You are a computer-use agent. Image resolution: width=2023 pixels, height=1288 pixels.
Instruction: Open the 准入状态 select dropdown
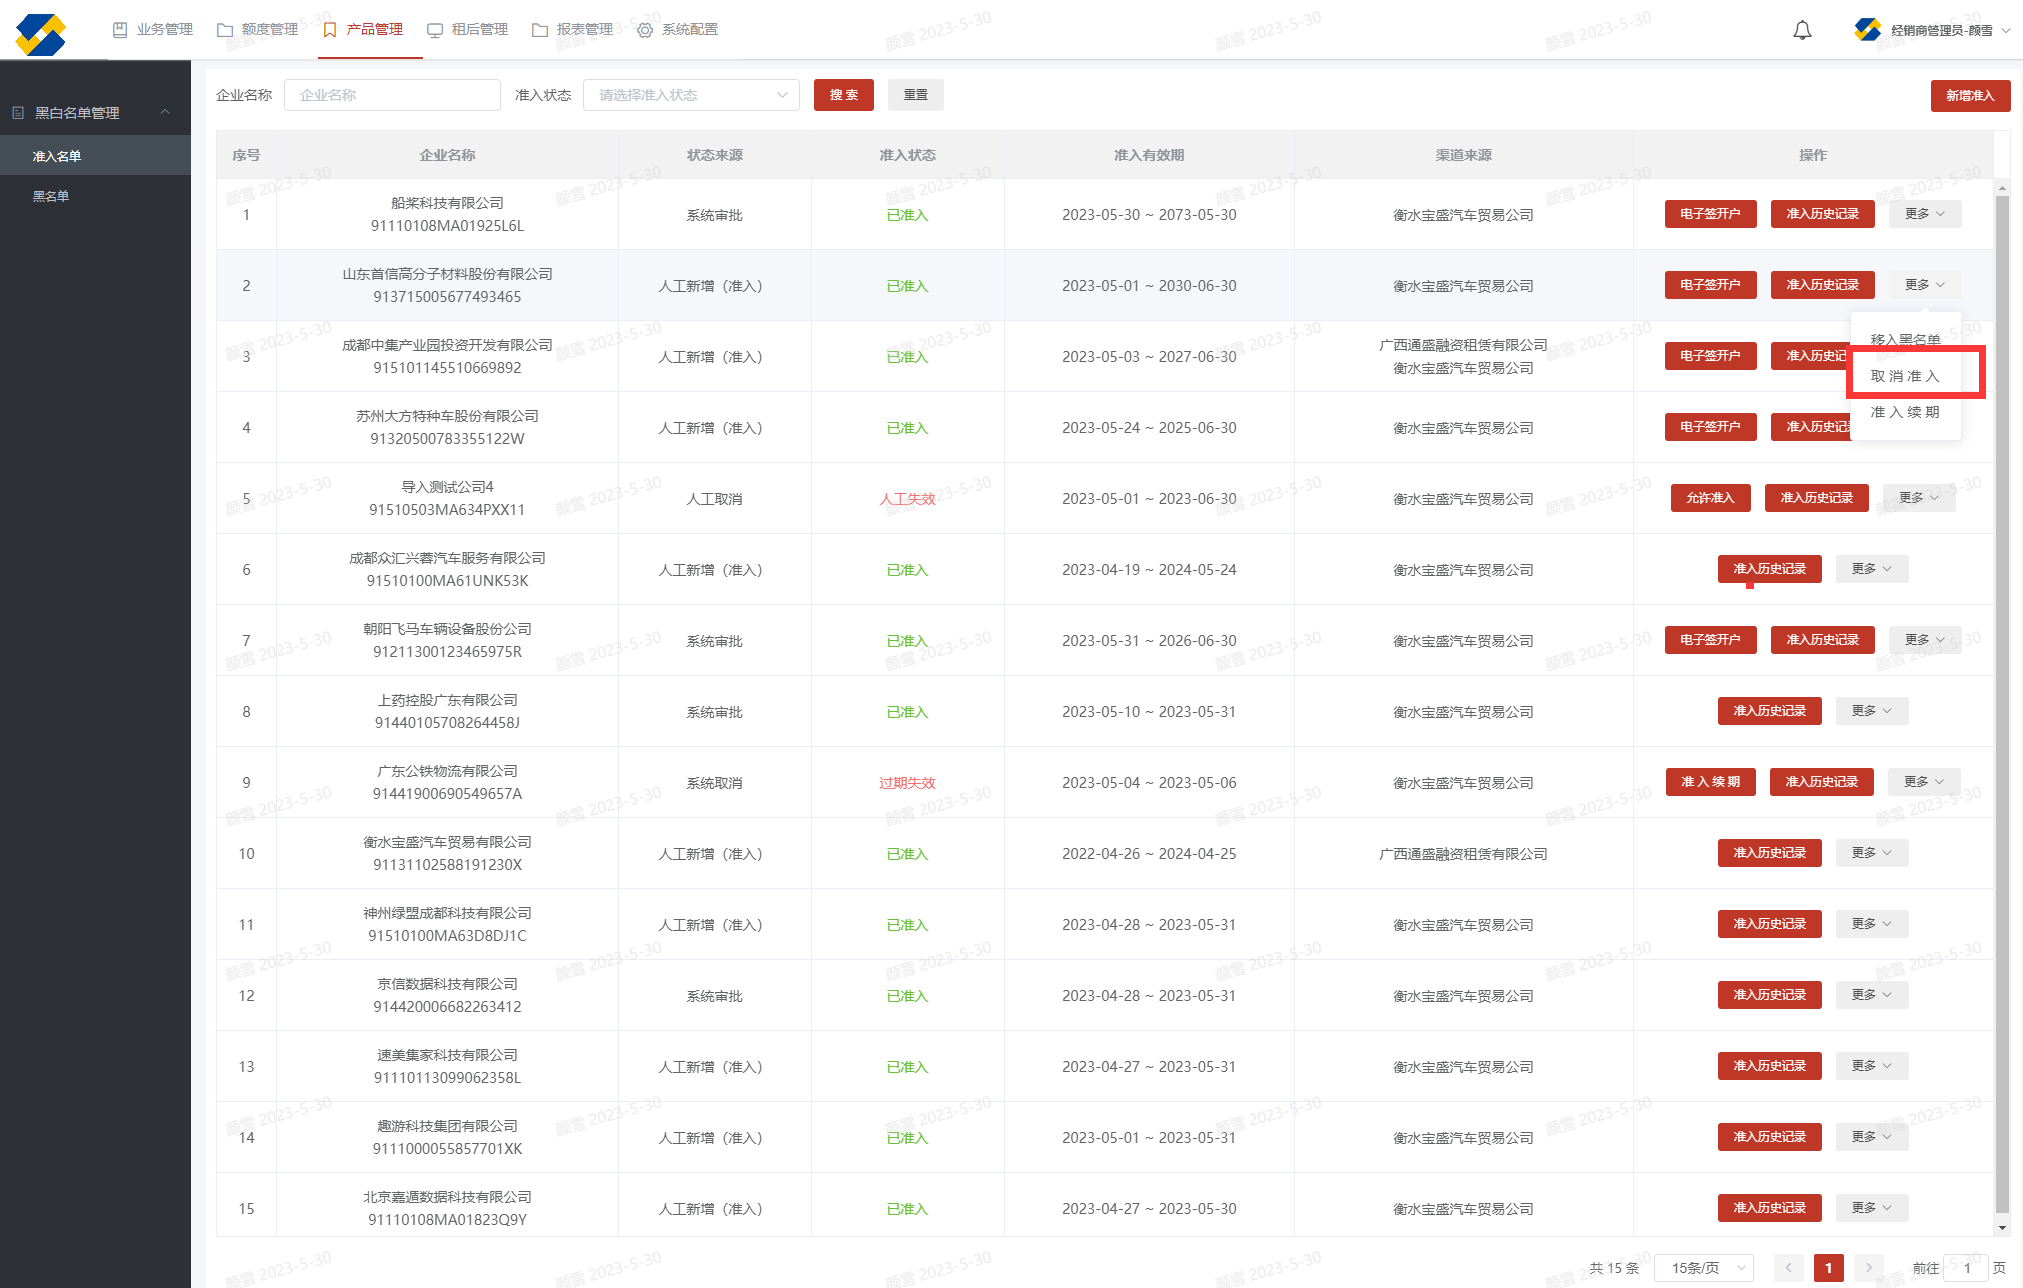[691, 95]
